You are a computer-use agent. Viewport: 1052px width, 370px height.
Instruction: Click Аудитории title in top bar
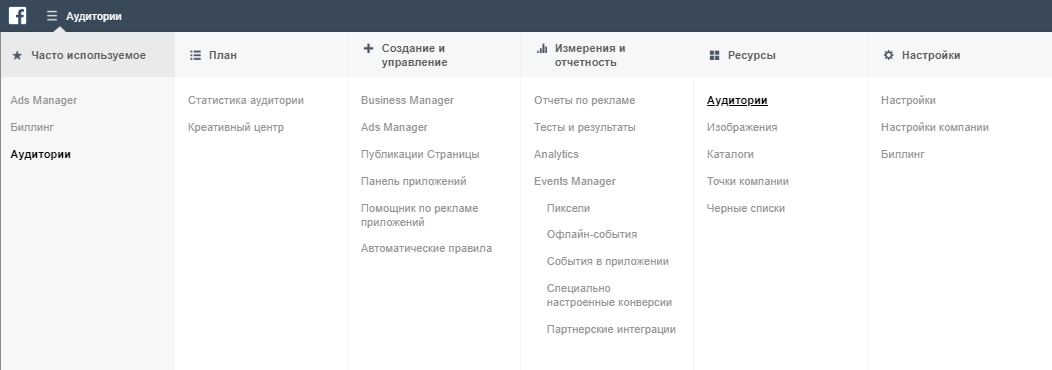point(94,16)
